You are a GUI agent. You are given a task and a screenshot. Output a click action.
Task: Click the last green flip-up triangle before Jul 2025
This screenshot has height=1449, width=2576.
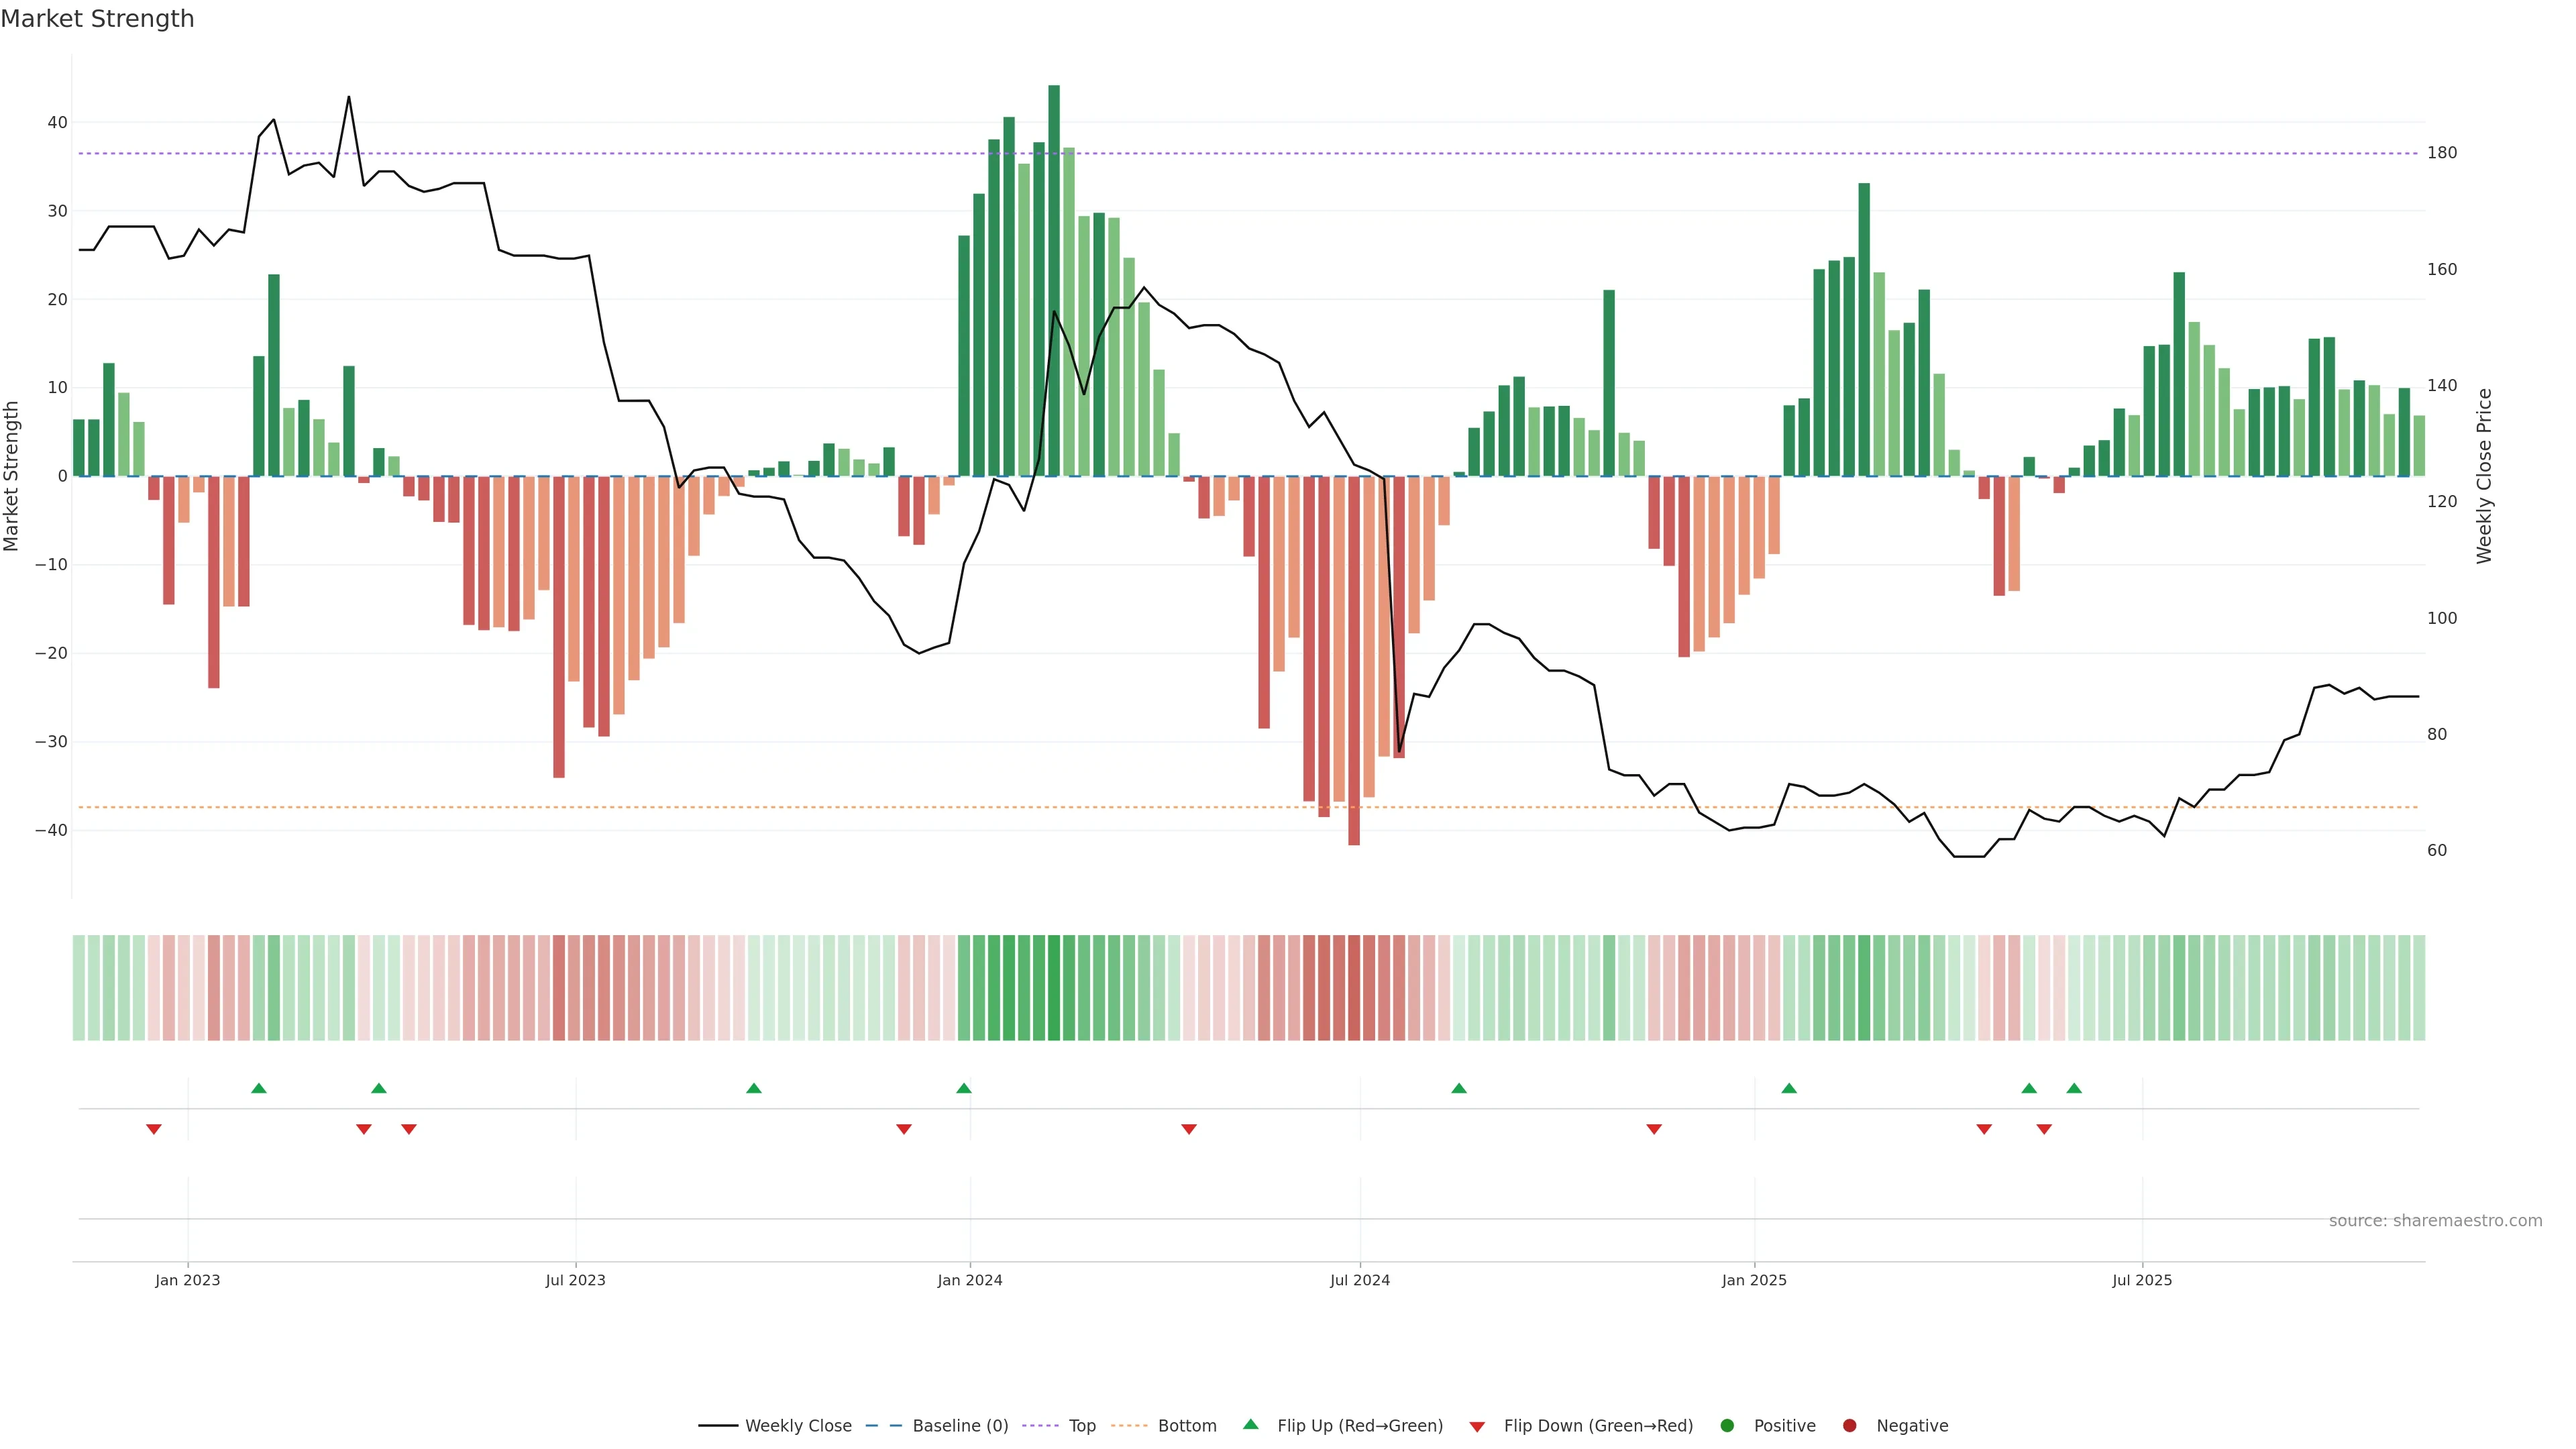click(2074, 1088)
